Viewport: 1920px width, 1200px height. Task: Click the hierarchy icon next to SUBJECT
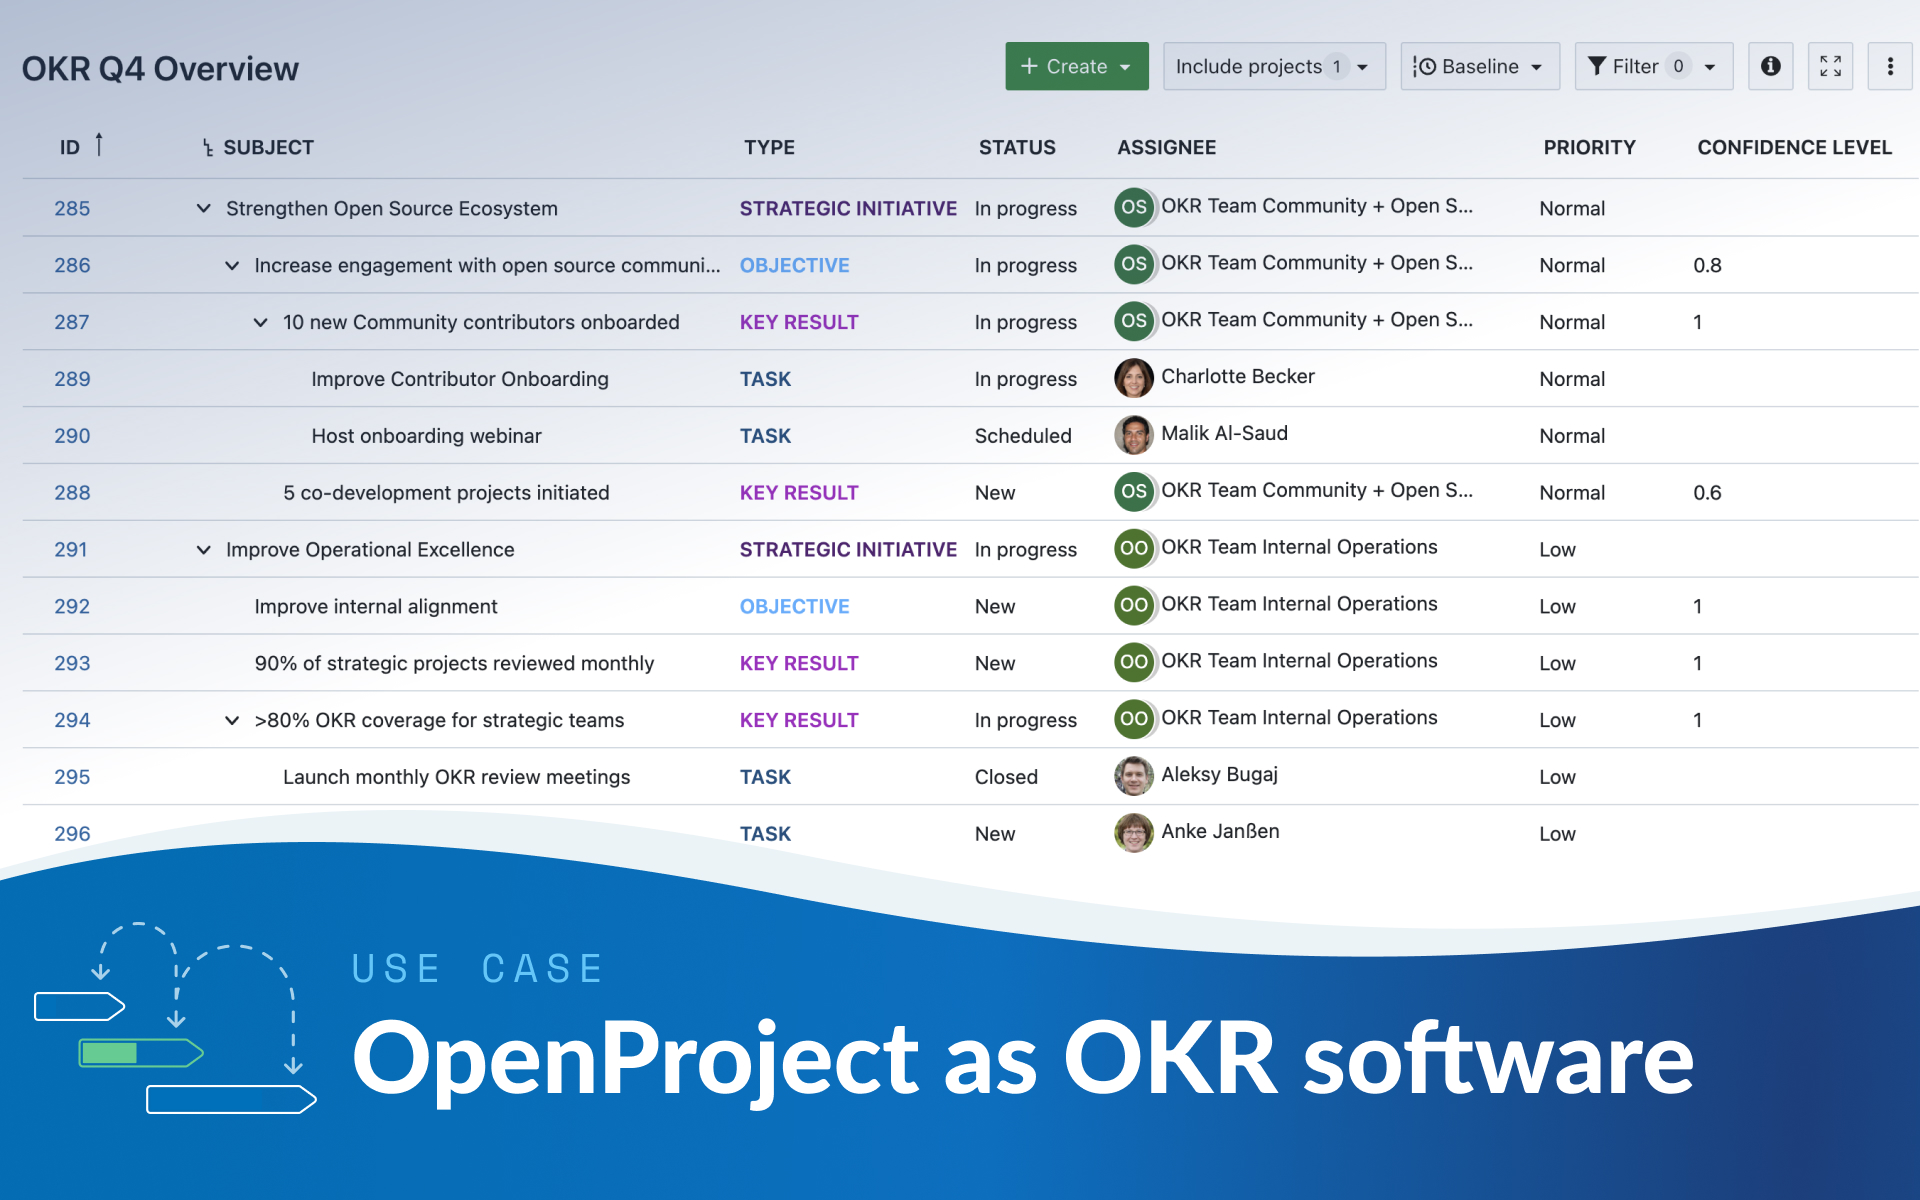[206, 147]
